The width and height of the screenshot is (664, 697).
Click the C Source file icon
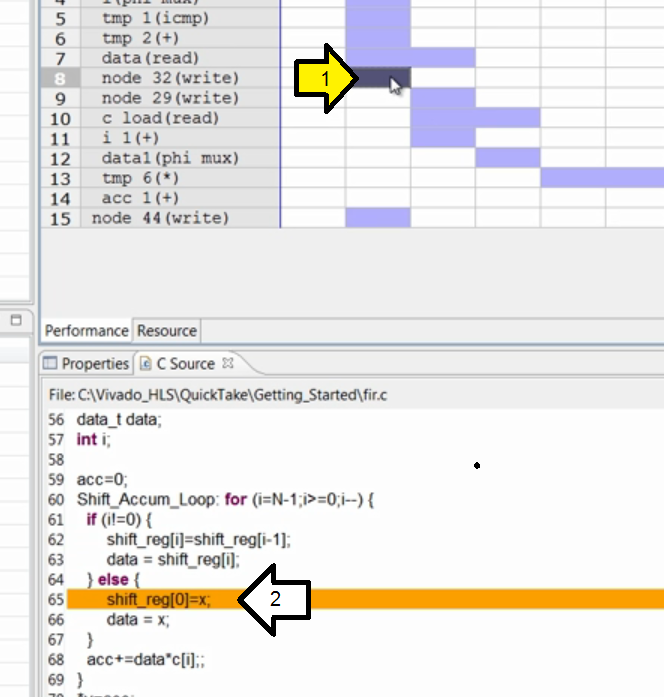coord(145,364)
